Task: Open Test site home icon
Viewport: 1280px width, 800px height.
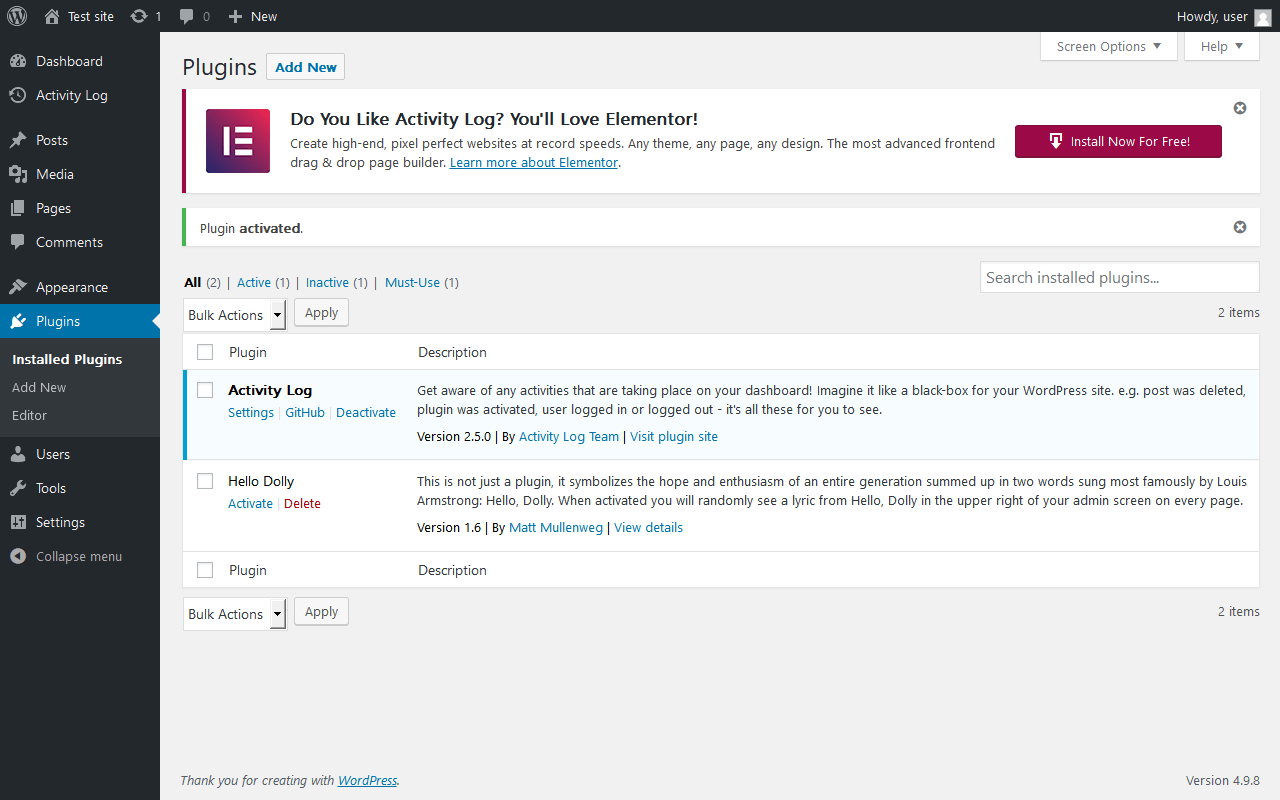Action: pos(52,16)
